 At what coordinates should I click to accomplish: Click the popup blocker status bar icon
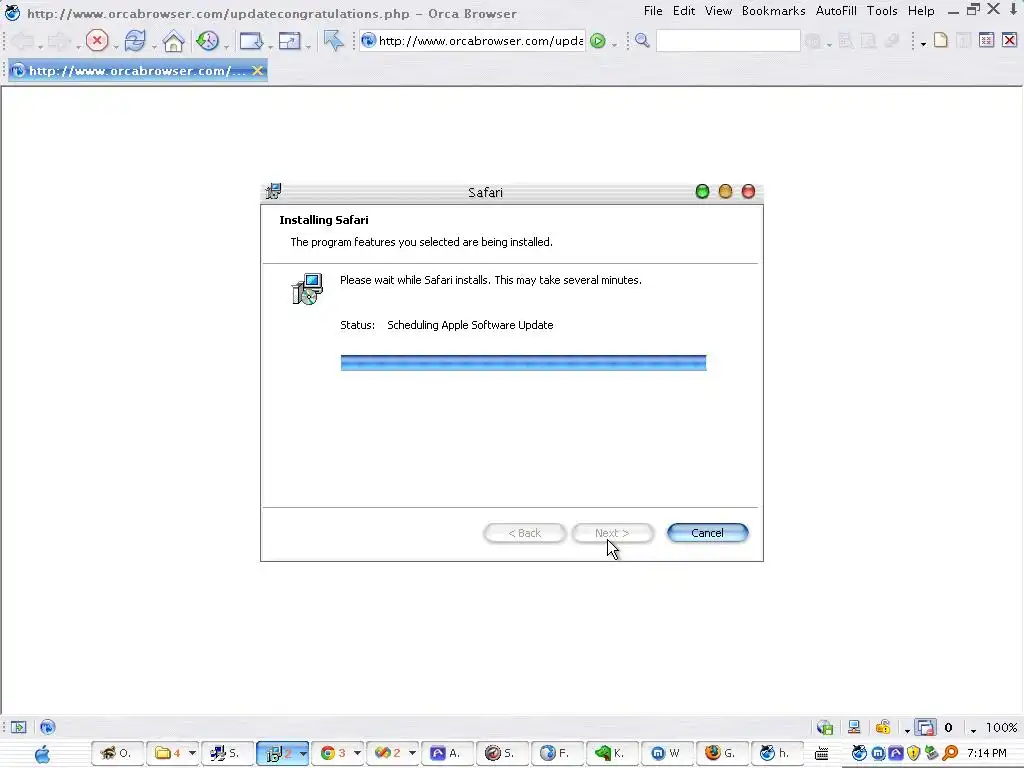pos(925,727)
